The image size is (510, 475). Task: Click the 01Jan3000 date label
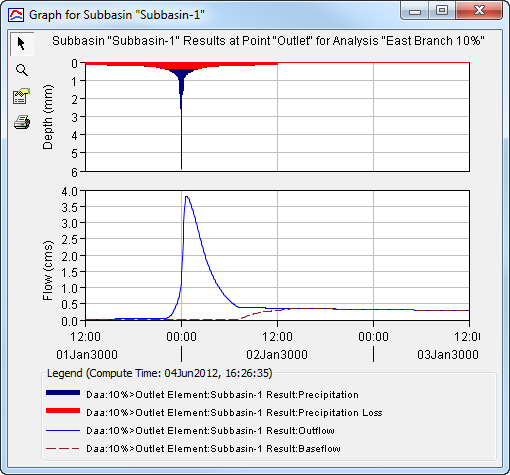(x=87, y=354)
